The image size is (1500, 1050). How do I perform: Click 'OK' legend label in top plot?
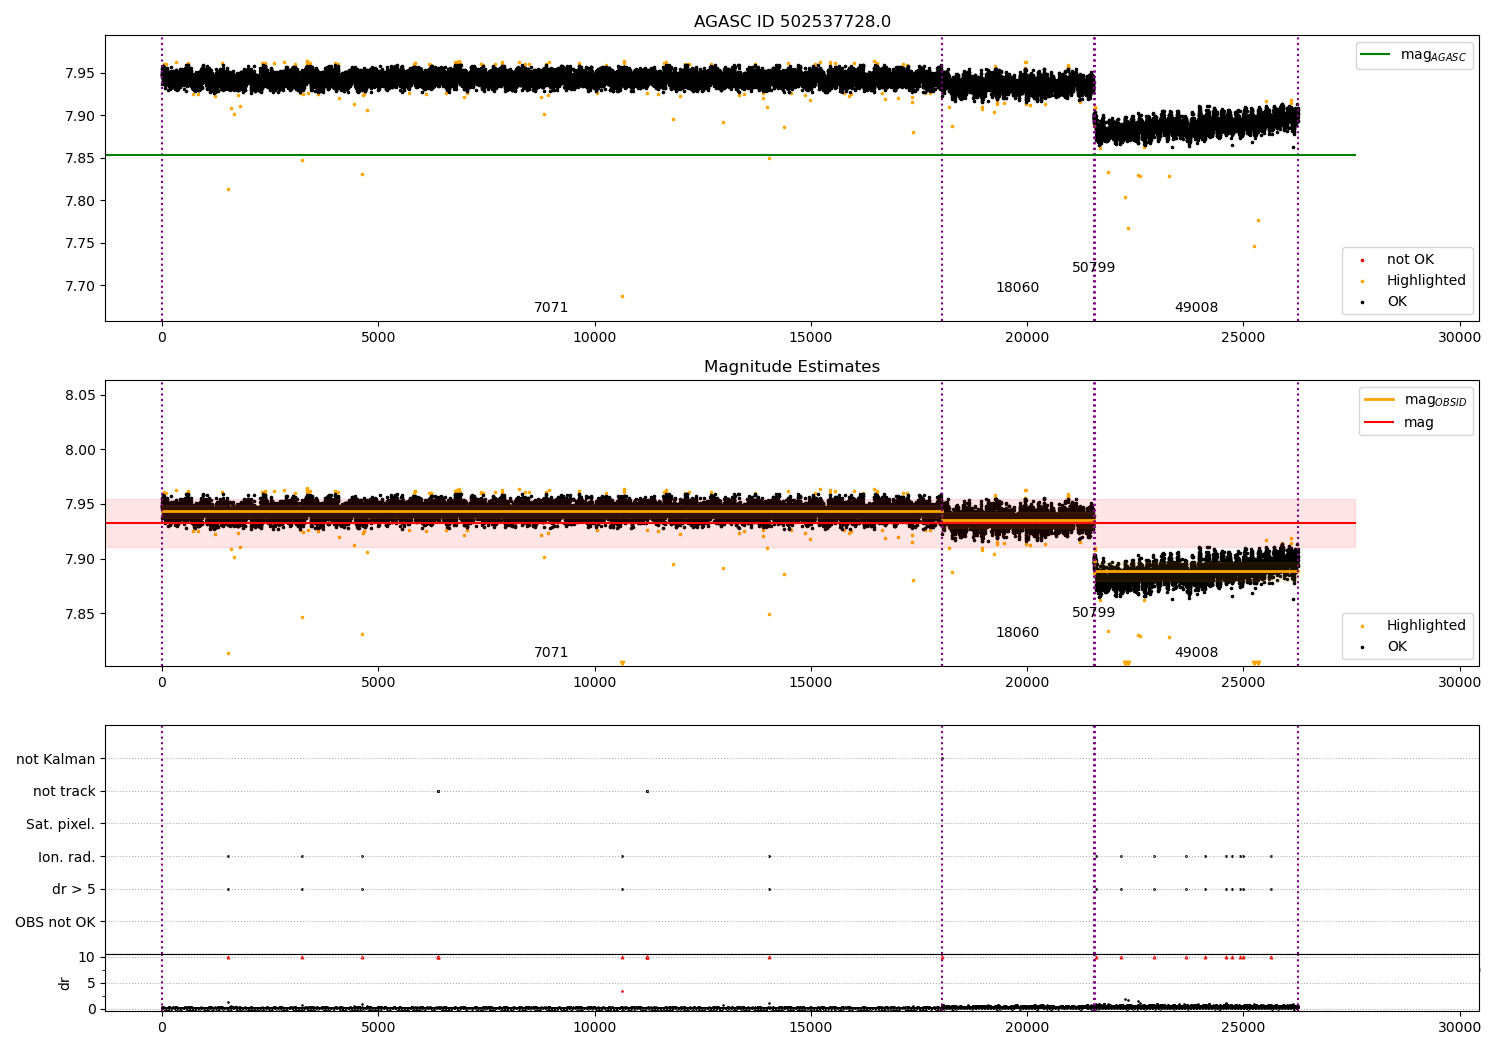(x=1396, y=302)
